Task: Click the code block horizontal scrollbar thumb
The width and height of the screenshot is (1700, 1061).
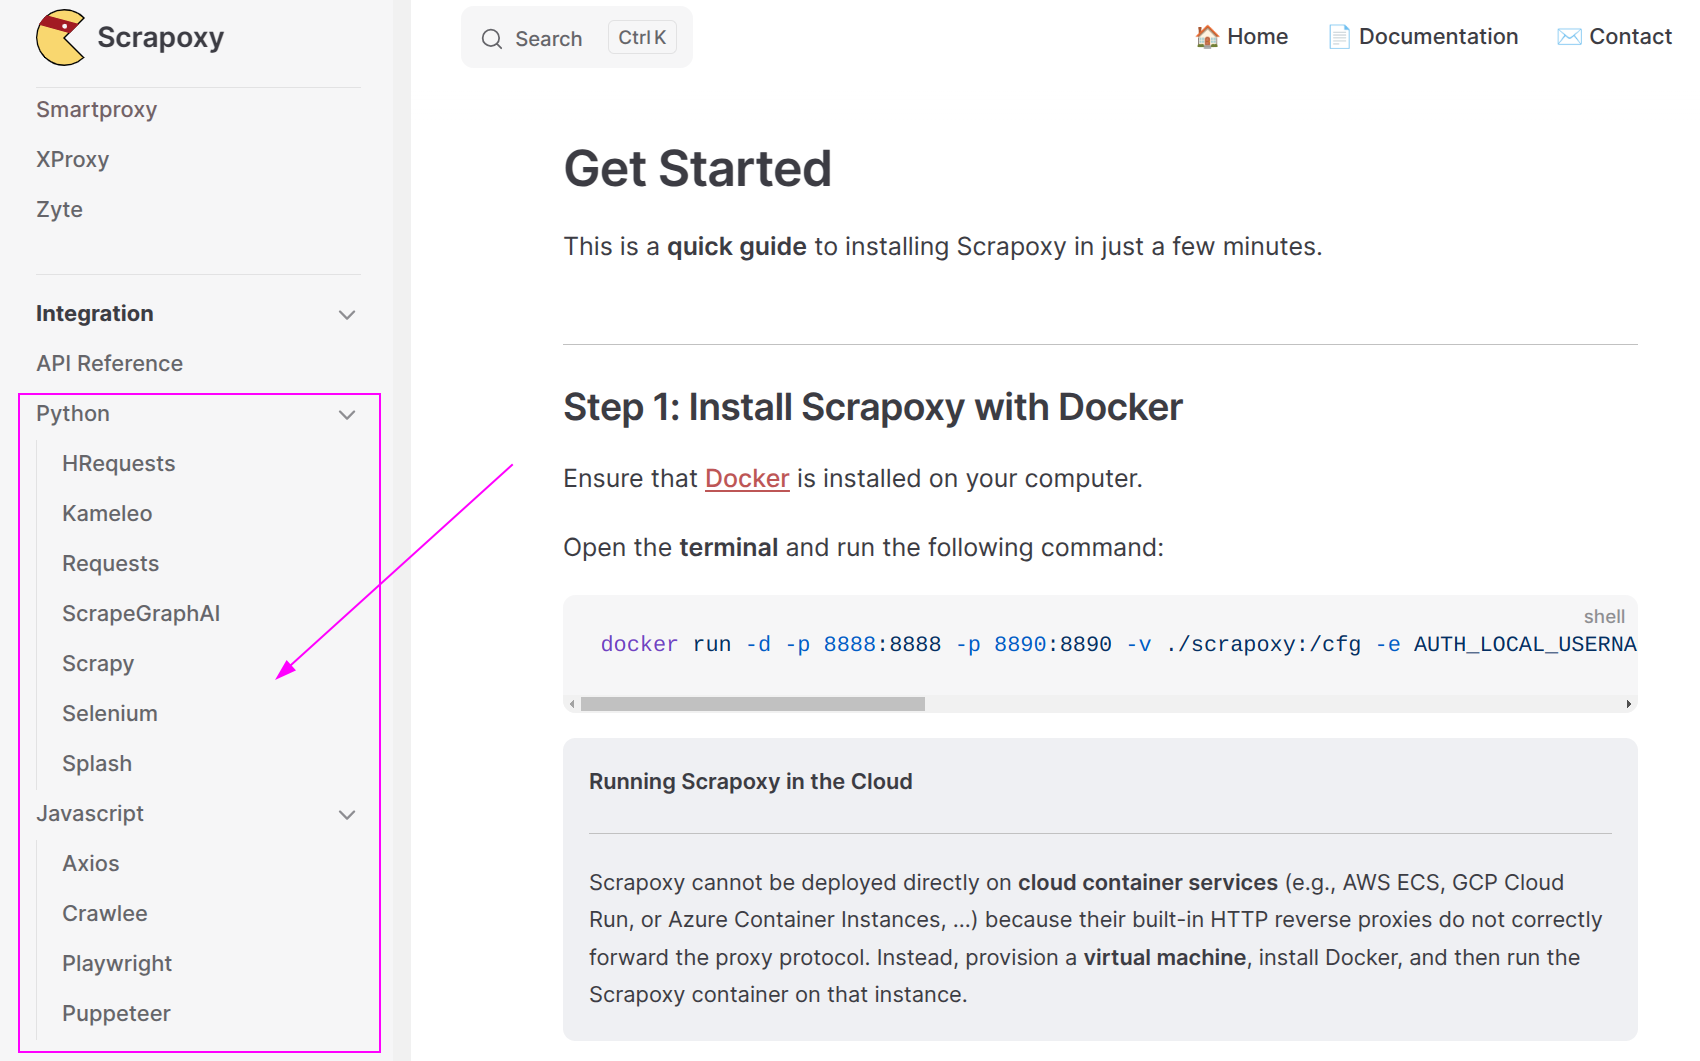Action: point(752,704)
